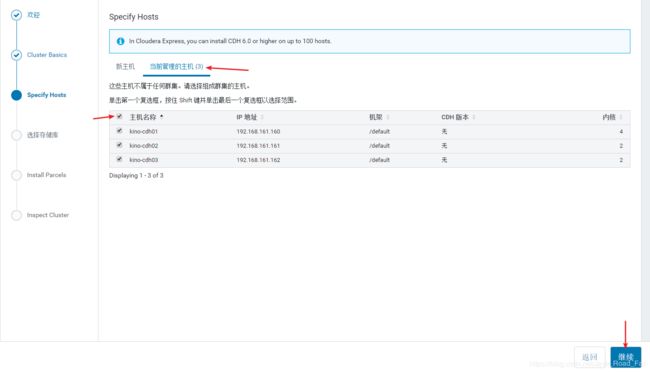Click IP address 192.168.161.160

tap(258, 131)
